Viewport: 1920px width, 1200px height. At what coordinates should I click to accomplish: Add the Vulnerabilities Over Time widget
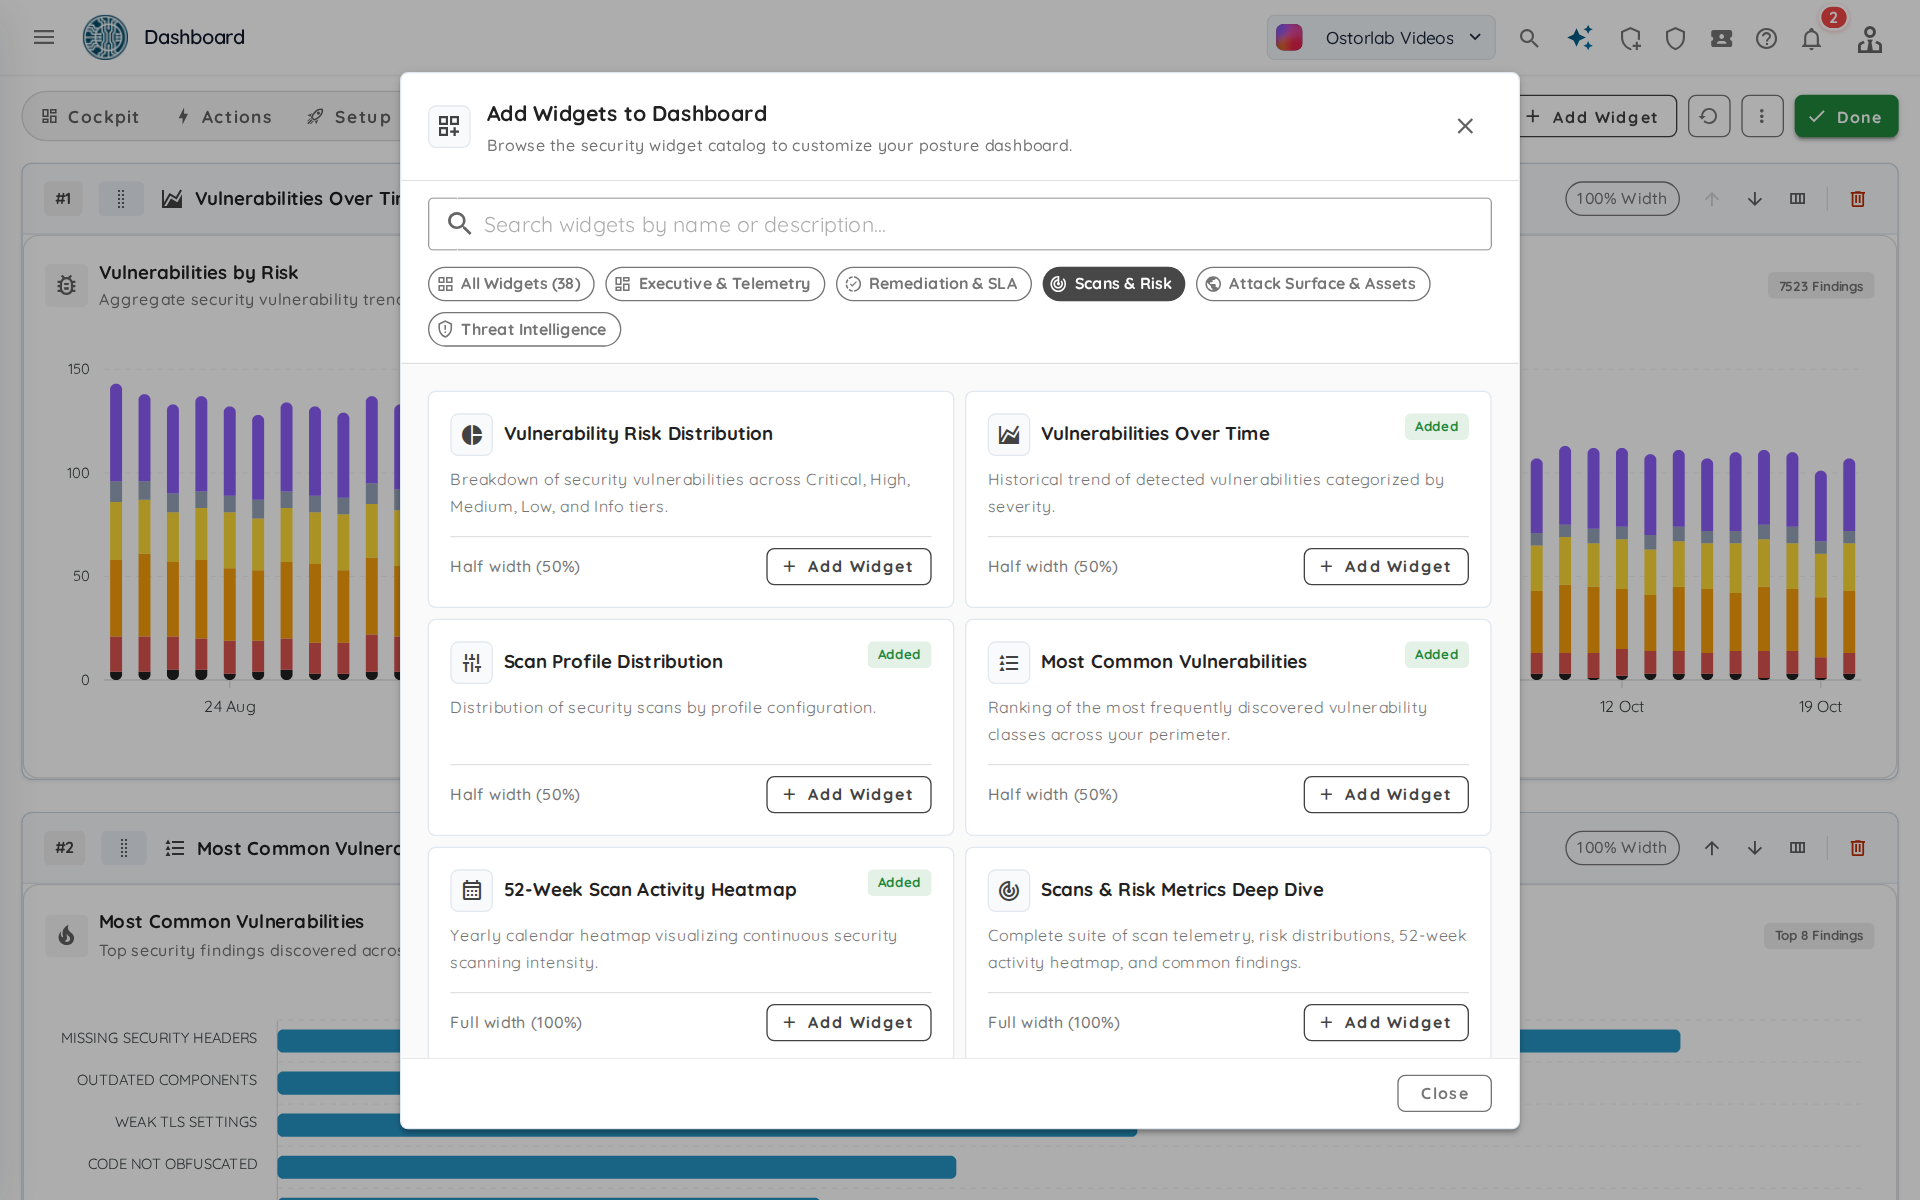pyautogui.click(x=1386, y=567)
